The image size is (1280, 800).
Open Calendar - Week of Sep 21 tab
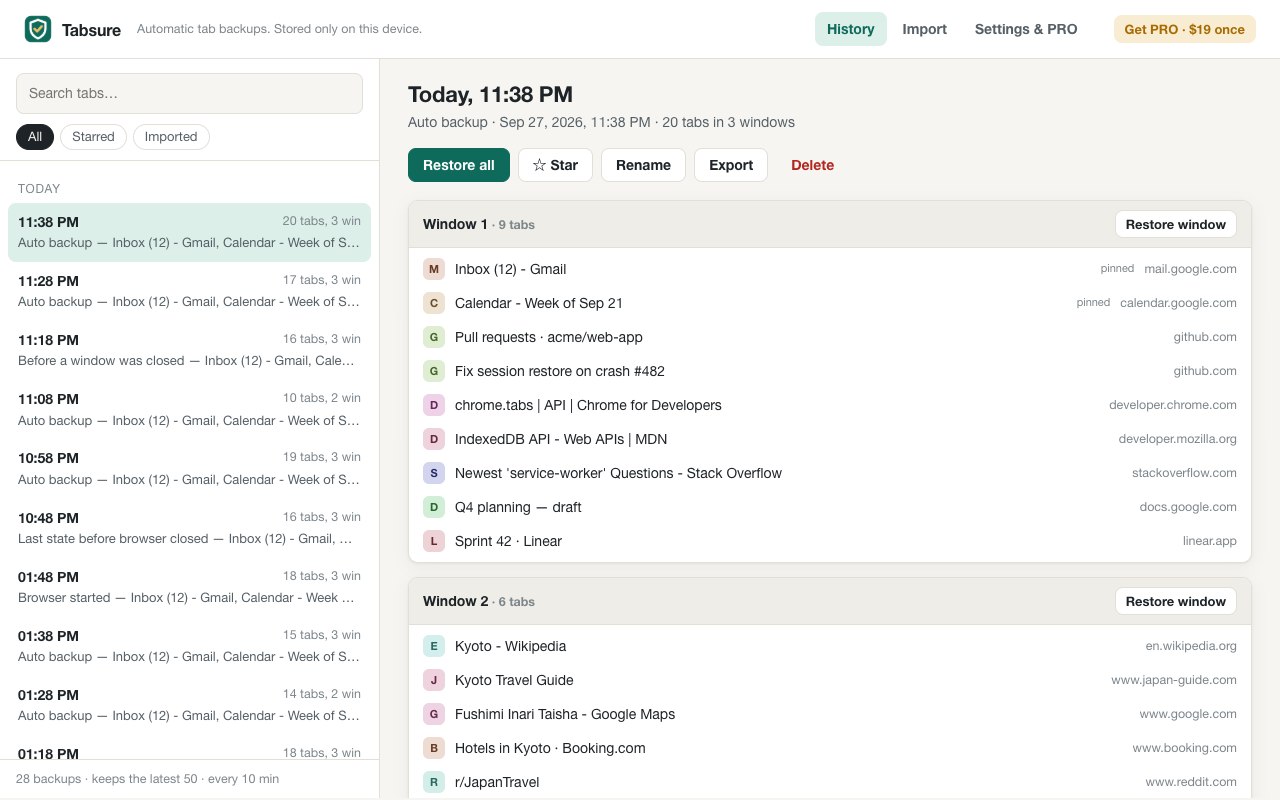(x=539, y=303)
